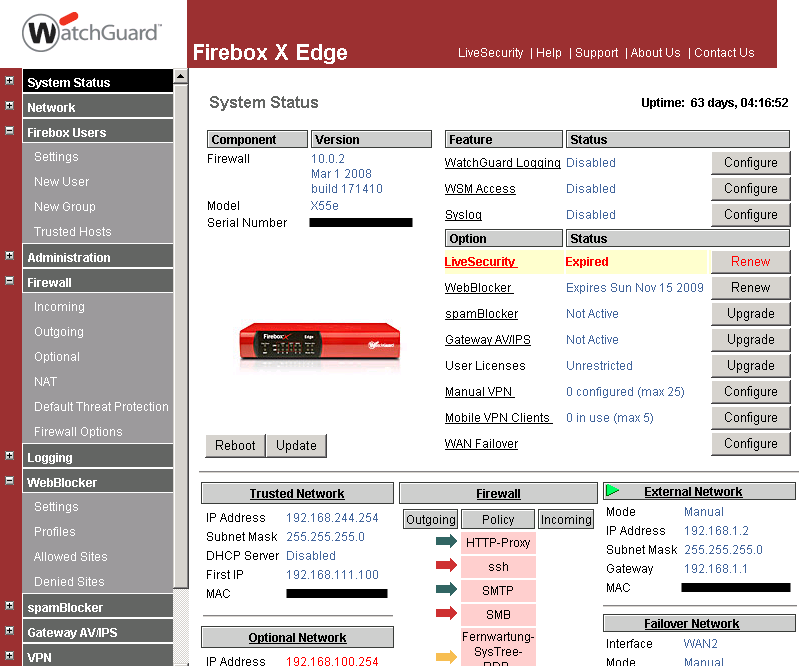This screenshot has width=810, height=666.
Task: Click Contact Us in the top menu
Action: click(724, 53)
